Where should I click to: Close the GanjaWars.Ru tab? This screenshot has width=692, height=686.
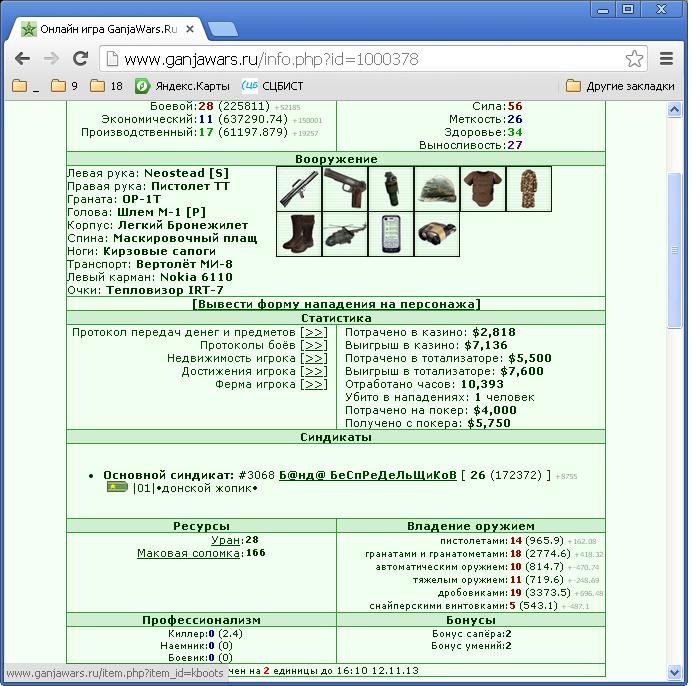click(x=190, y=29)
